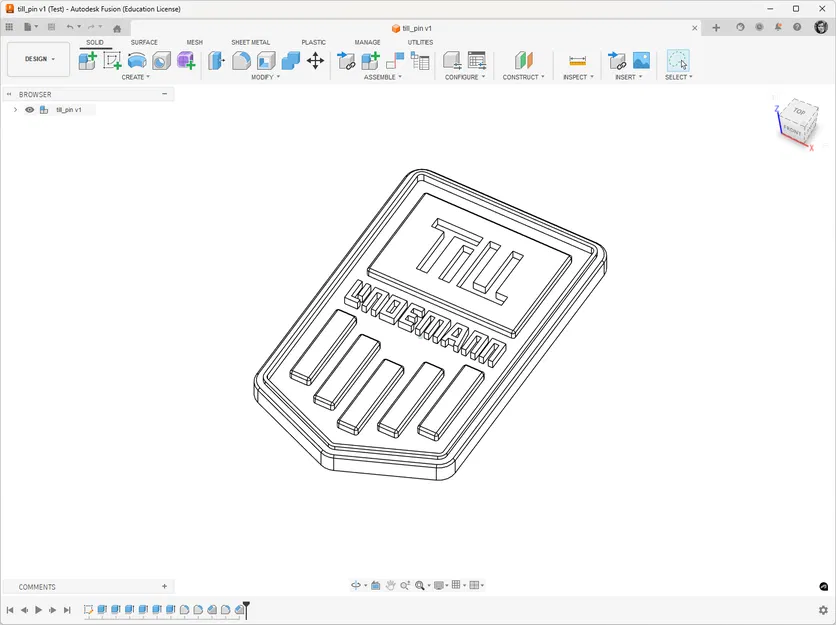Image resolution: width=836 pixels, height=625 pixels.
Task: Open the Surface ribbon tab
Action: (144, 43)
